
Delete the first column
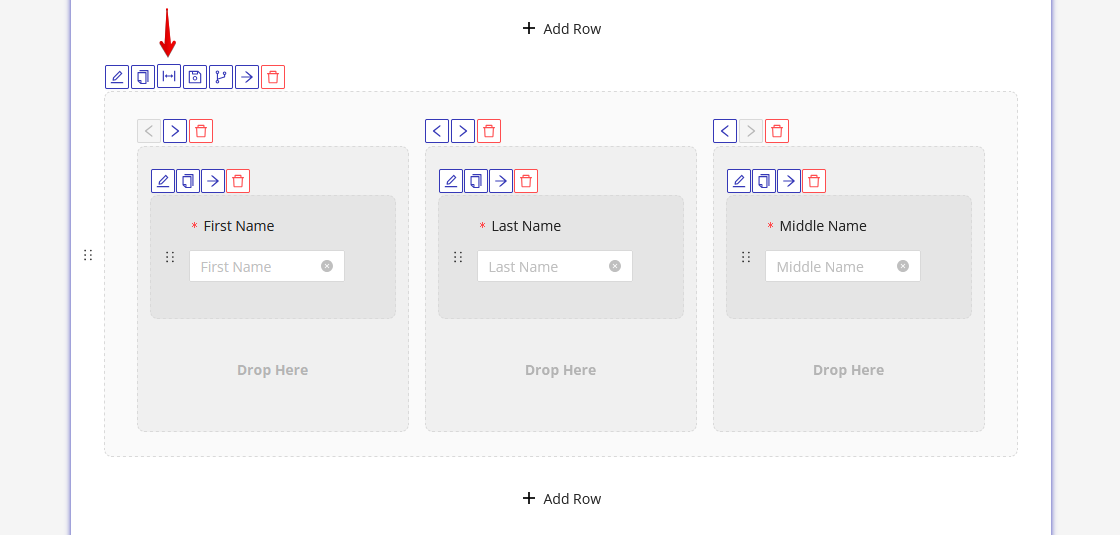click(x=201, y=131)
